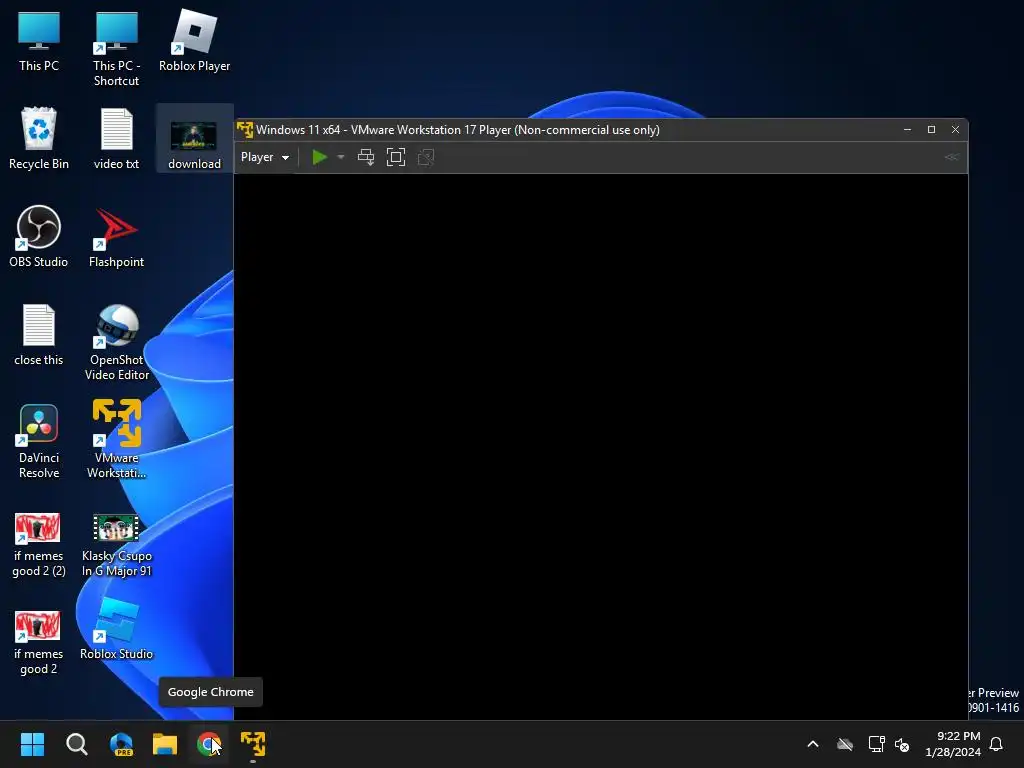Select DaVinci Resolve desktop shortcut
The height and width of the screenshot is (768, 1024).
tap(39, 440)
